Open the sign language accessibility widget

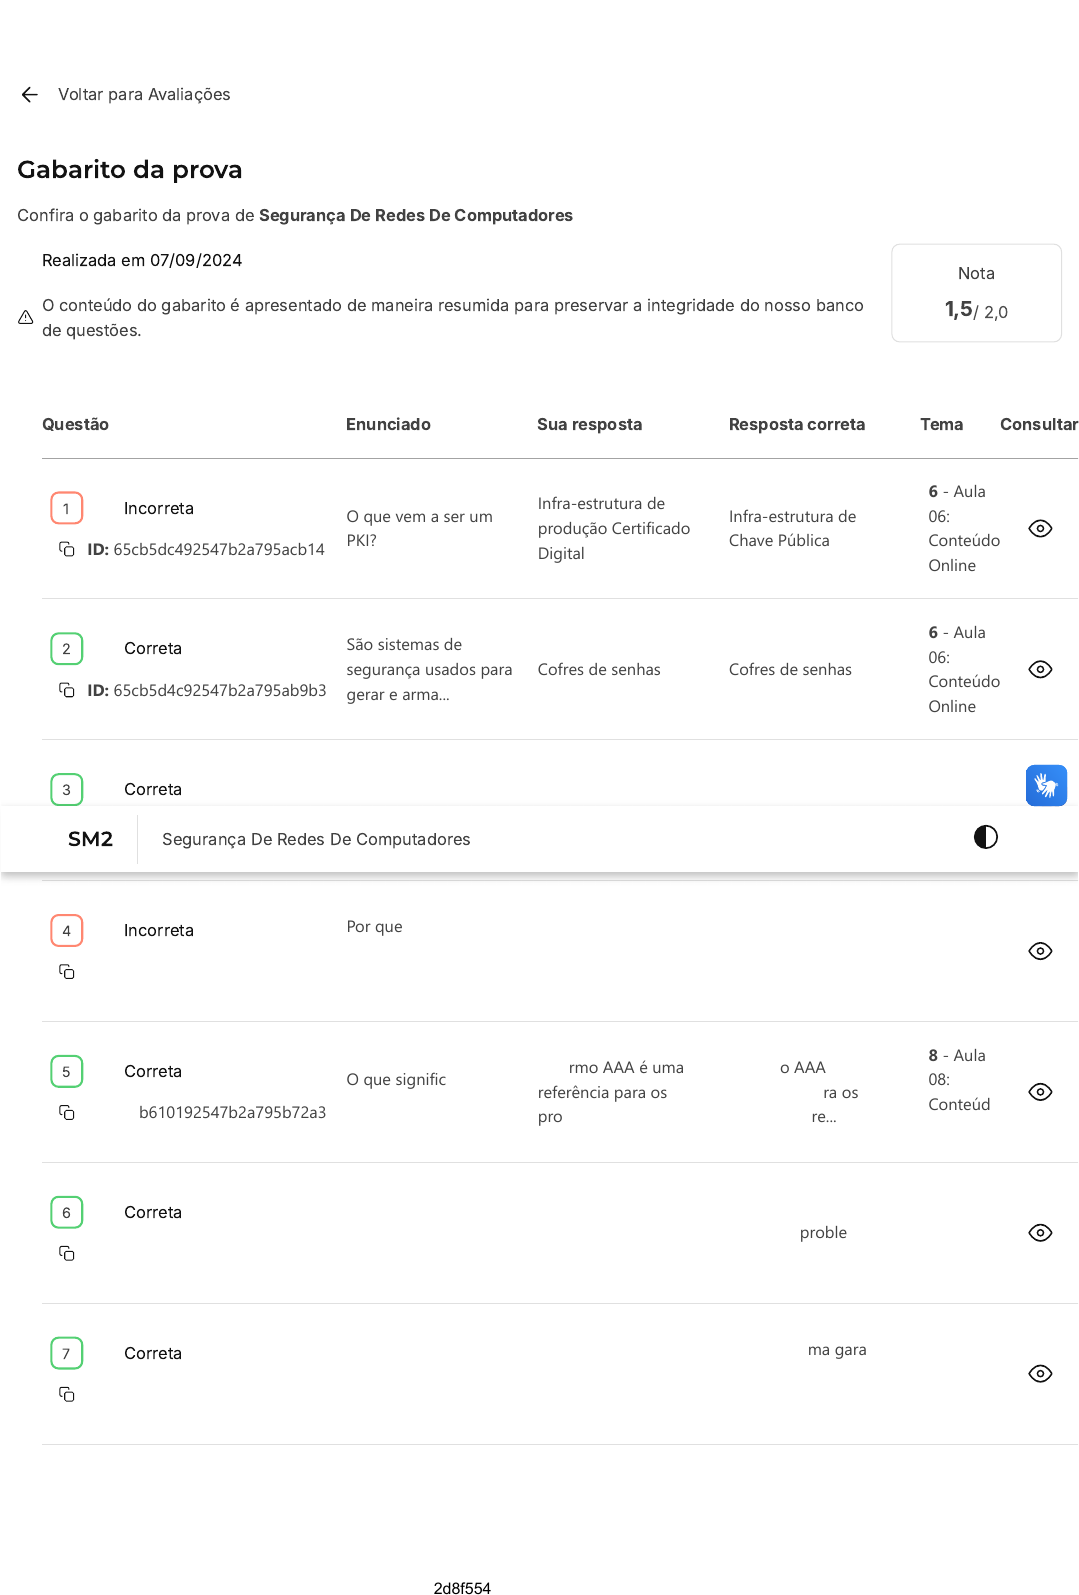1046,785
